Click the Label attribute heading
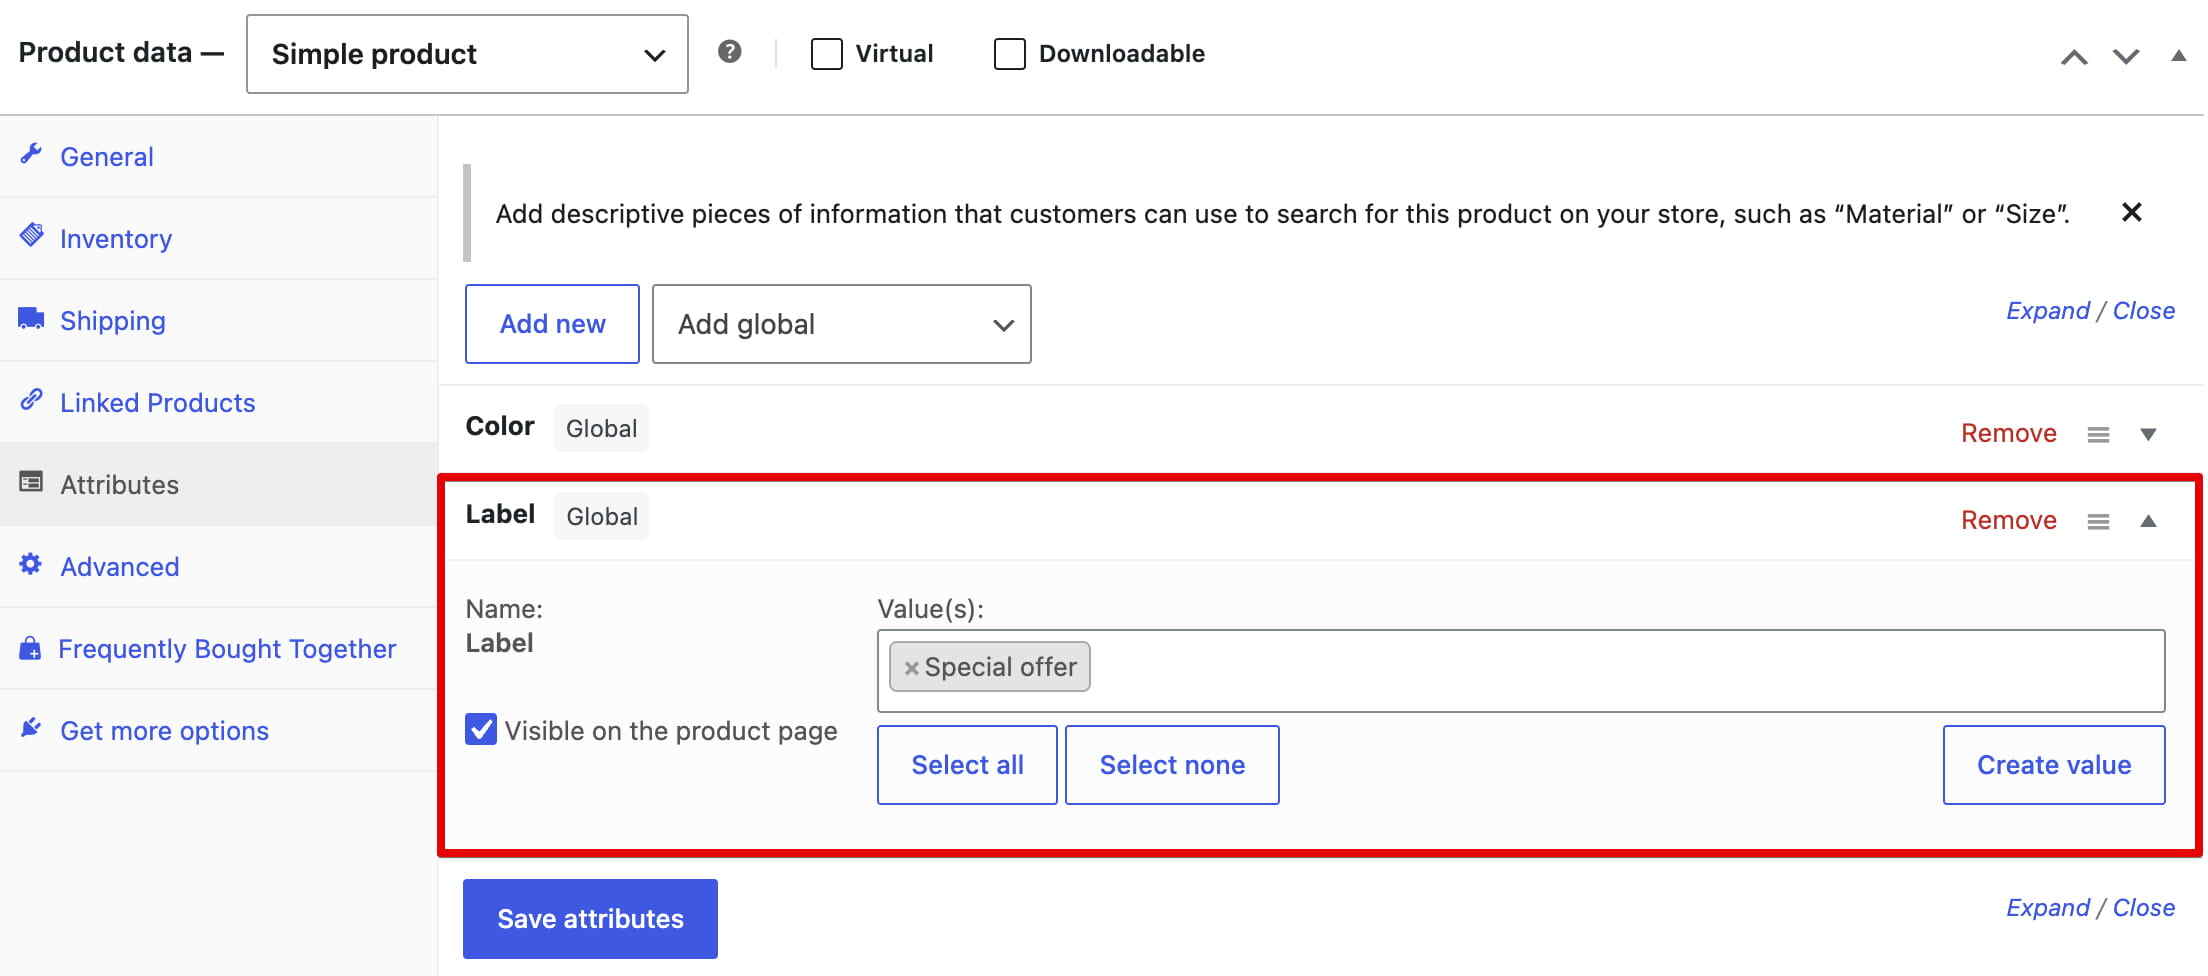Viewport: 2208px width, 976px height. point(500,514)
